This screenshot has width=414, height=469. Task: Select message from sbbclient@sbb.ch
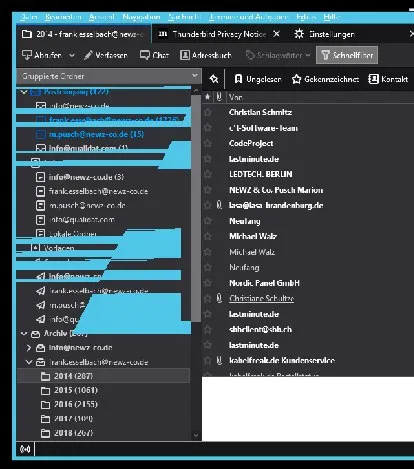point(260,329)
